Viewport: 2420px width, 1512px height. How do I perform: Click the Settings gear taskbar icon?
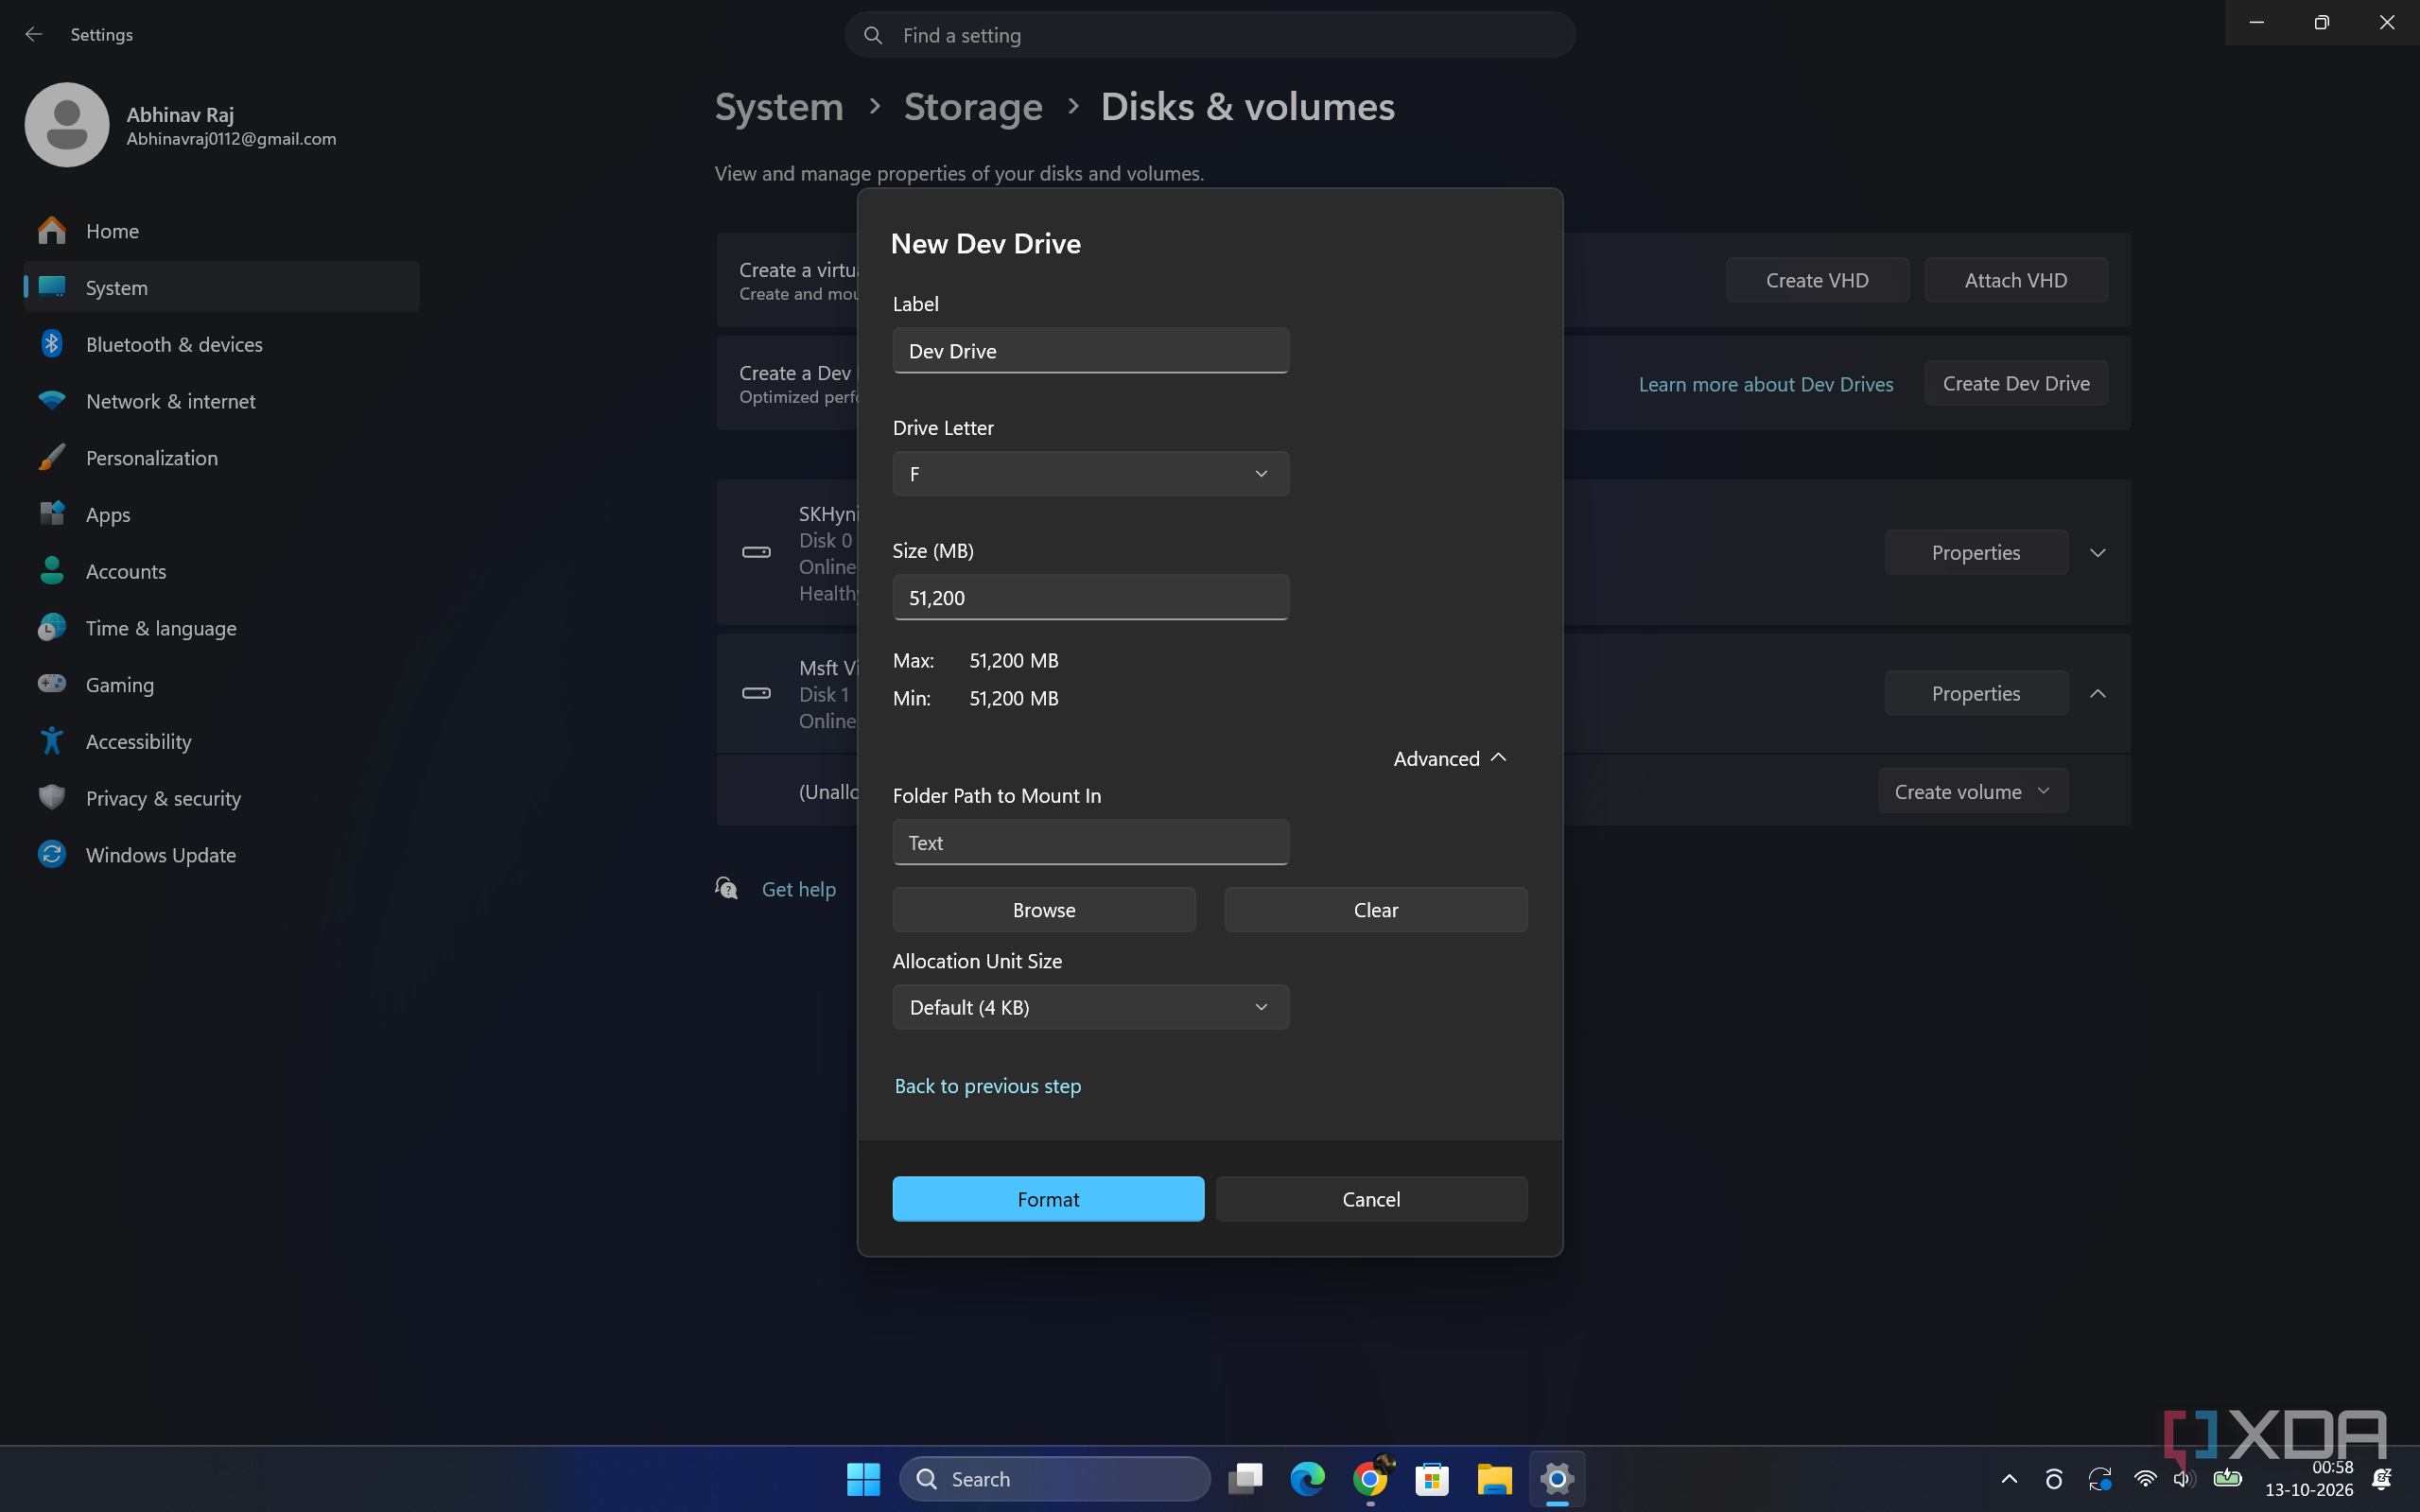[x=1557, y=1478]
